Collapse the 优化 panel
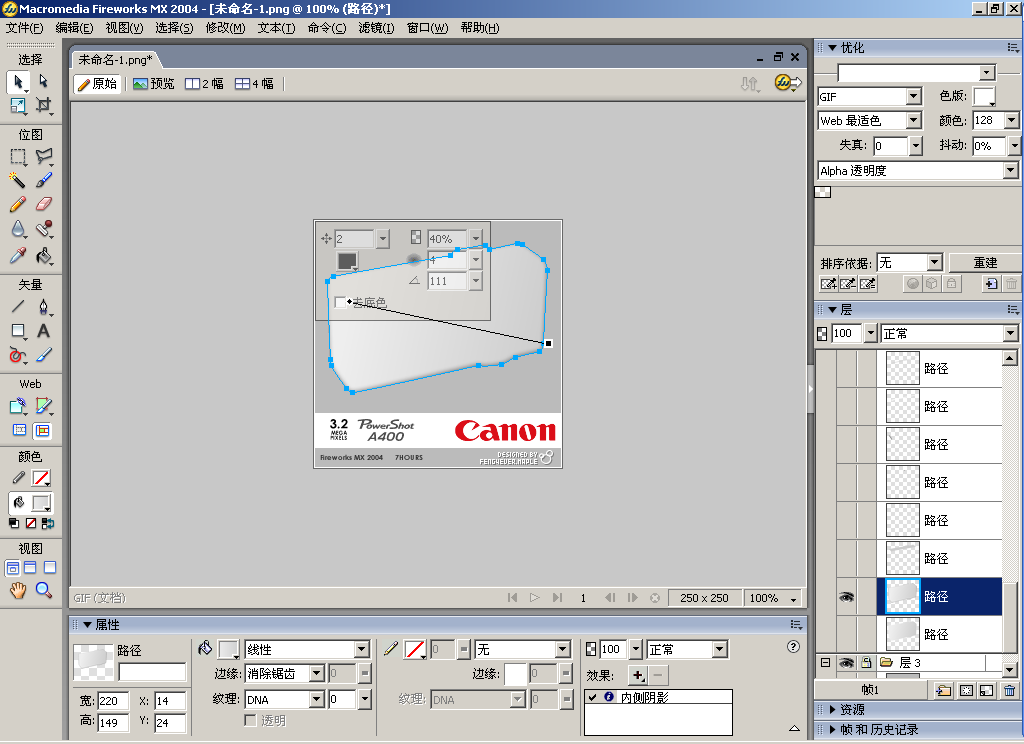 [x=833, y=48]
